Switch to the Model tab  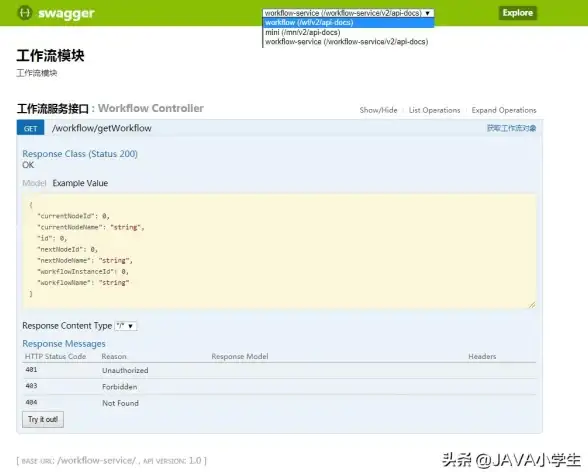click(x=34, y=183)
